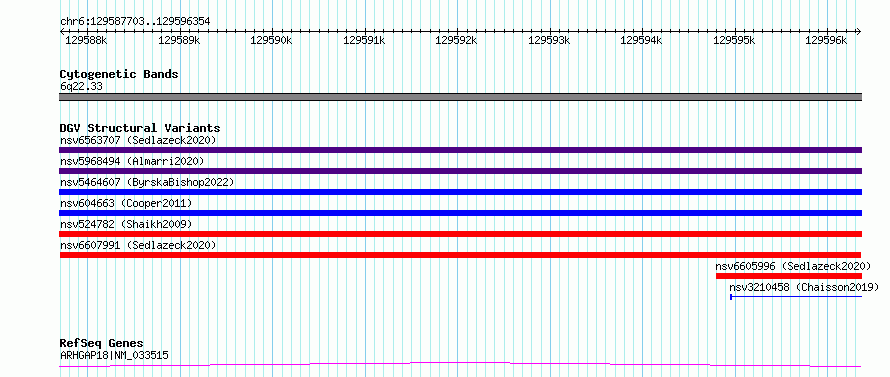Click the 129594k ruler position
890x377 pixels.
tap(641, 40)
